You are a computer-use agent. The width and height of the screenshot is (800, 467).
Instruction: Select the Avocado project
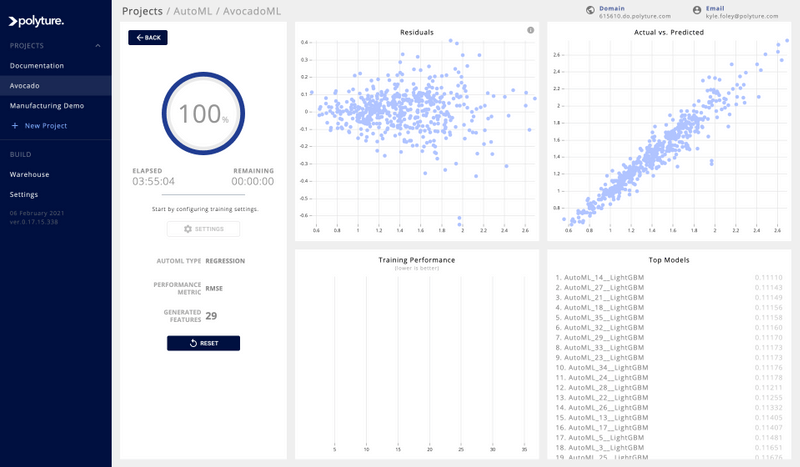pos(55,86)
